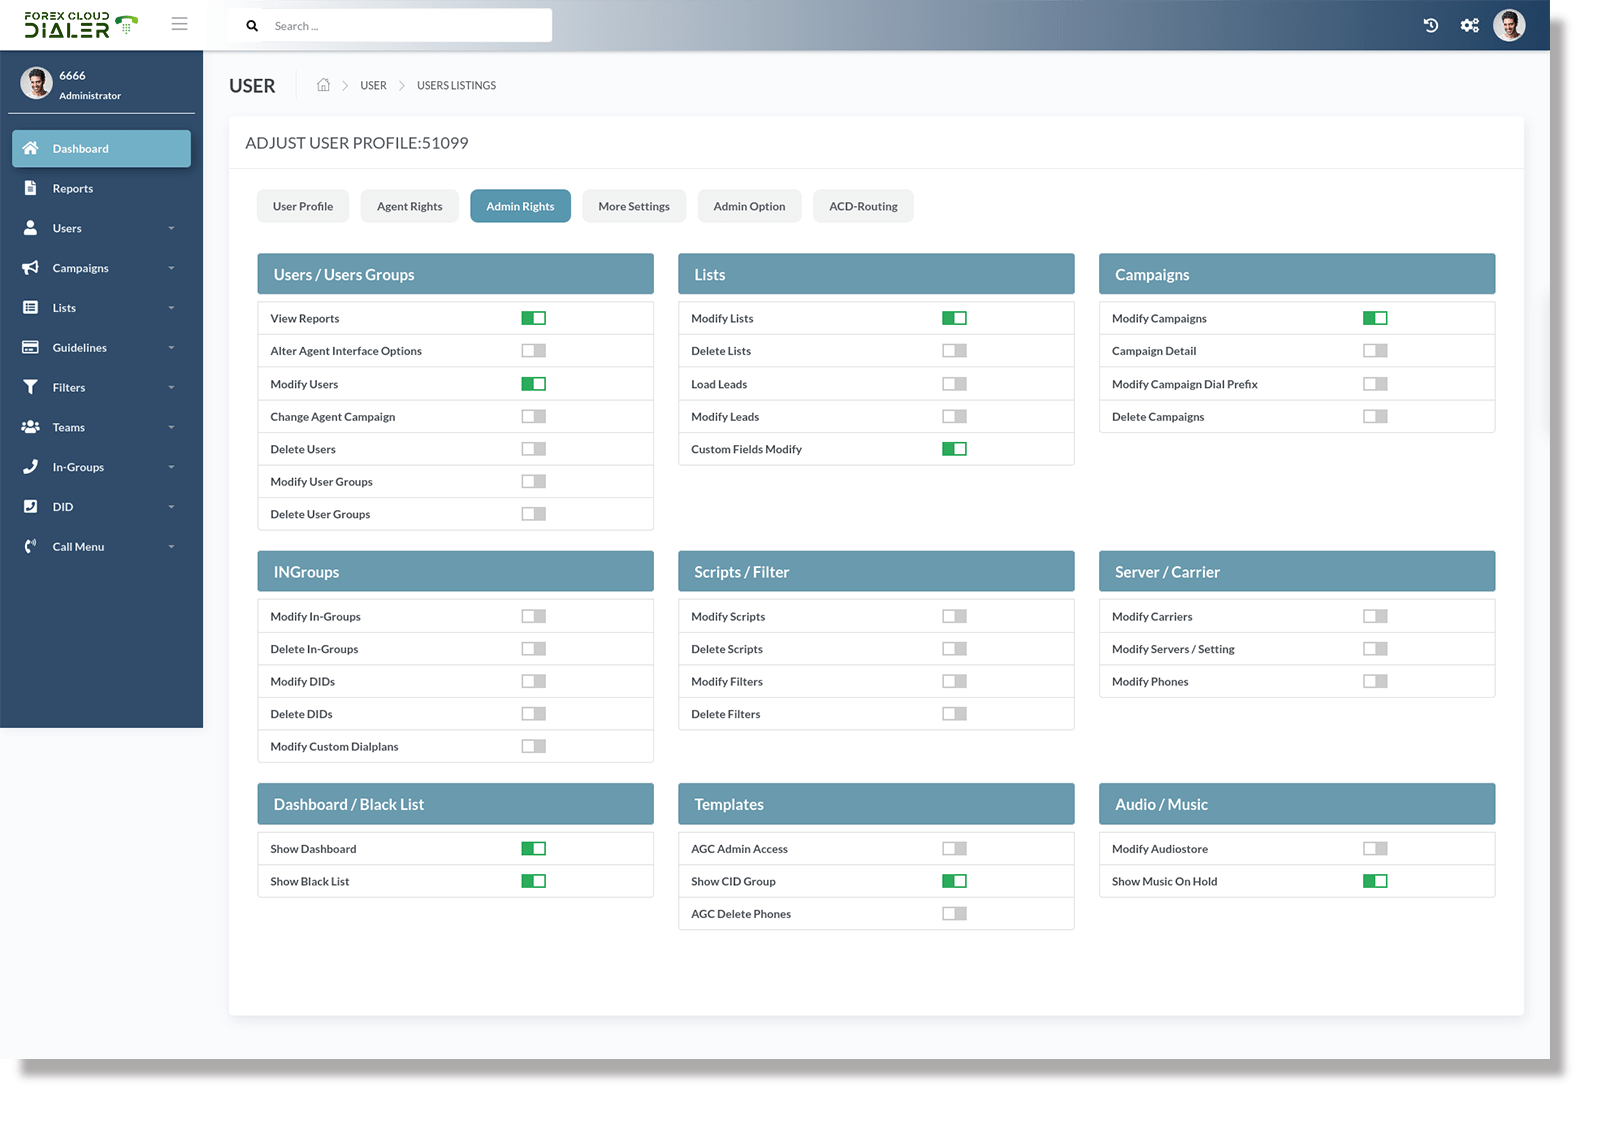Image resolution: width=1600 pixels, height=1123 pixels.
Task: Open the ACD-Routing tab
Action: (x=862, y=206)
